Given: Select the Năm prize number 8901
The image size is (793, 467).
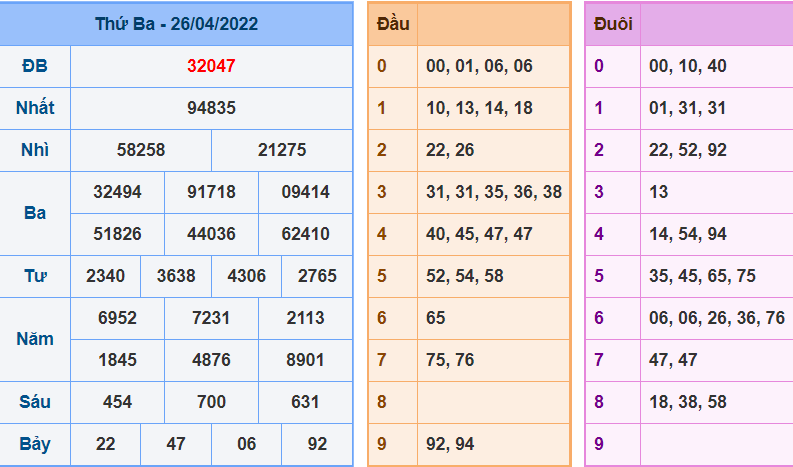Looking at the screenshot, I should click(305, 360).
